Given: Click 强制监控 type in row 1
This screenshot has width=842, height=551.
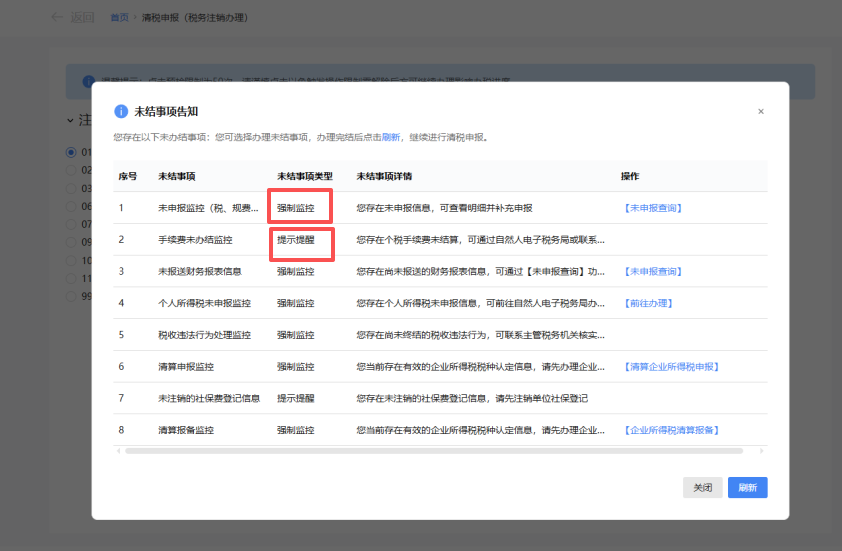Looking at the screenshot, I should (x=295, y=208).
